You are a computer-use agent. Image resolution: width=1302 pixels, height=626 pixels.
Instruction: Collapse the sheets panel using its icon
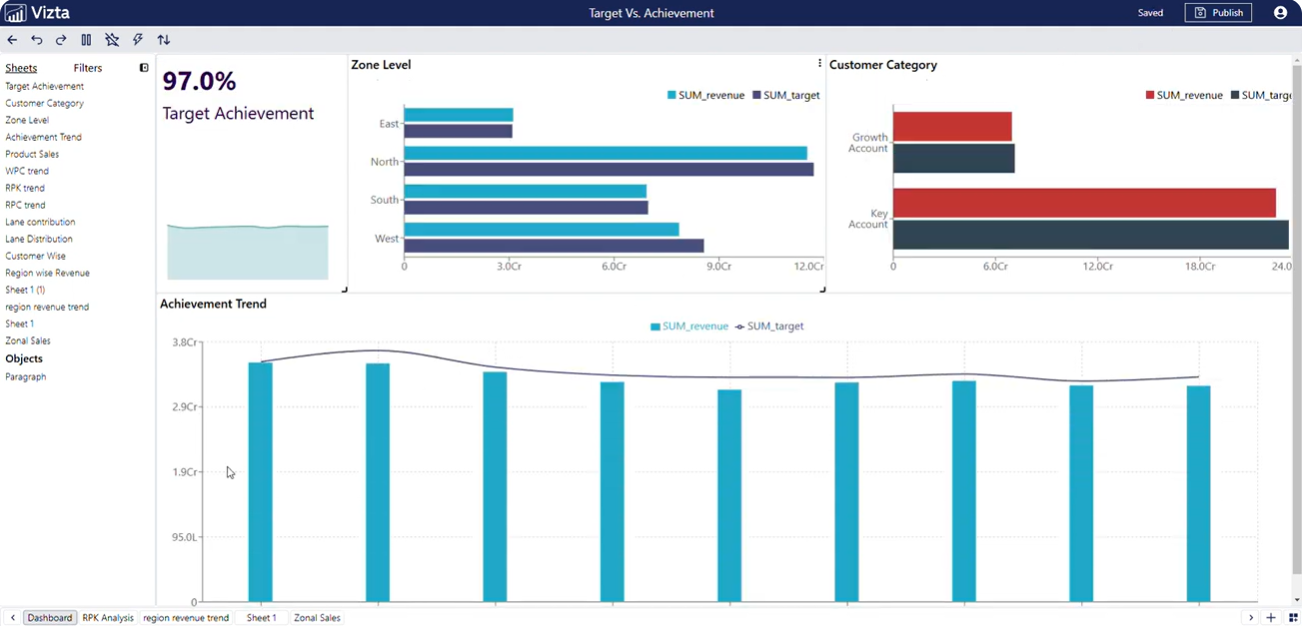click(143, 67)
